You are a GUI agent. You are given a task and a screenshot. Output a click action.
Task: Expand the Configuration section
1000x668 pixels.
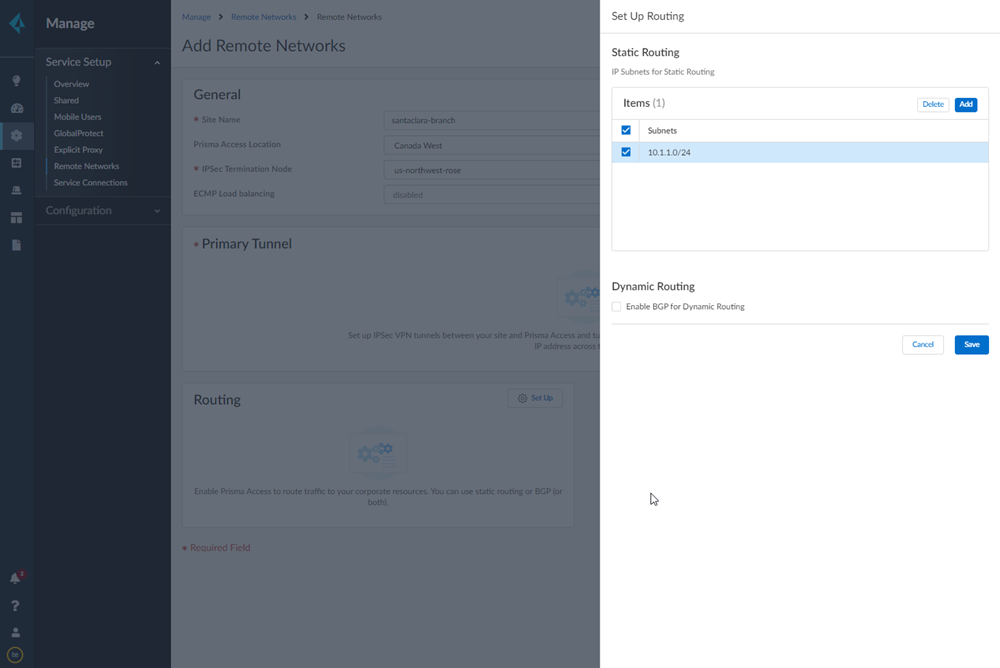point(157,211)
